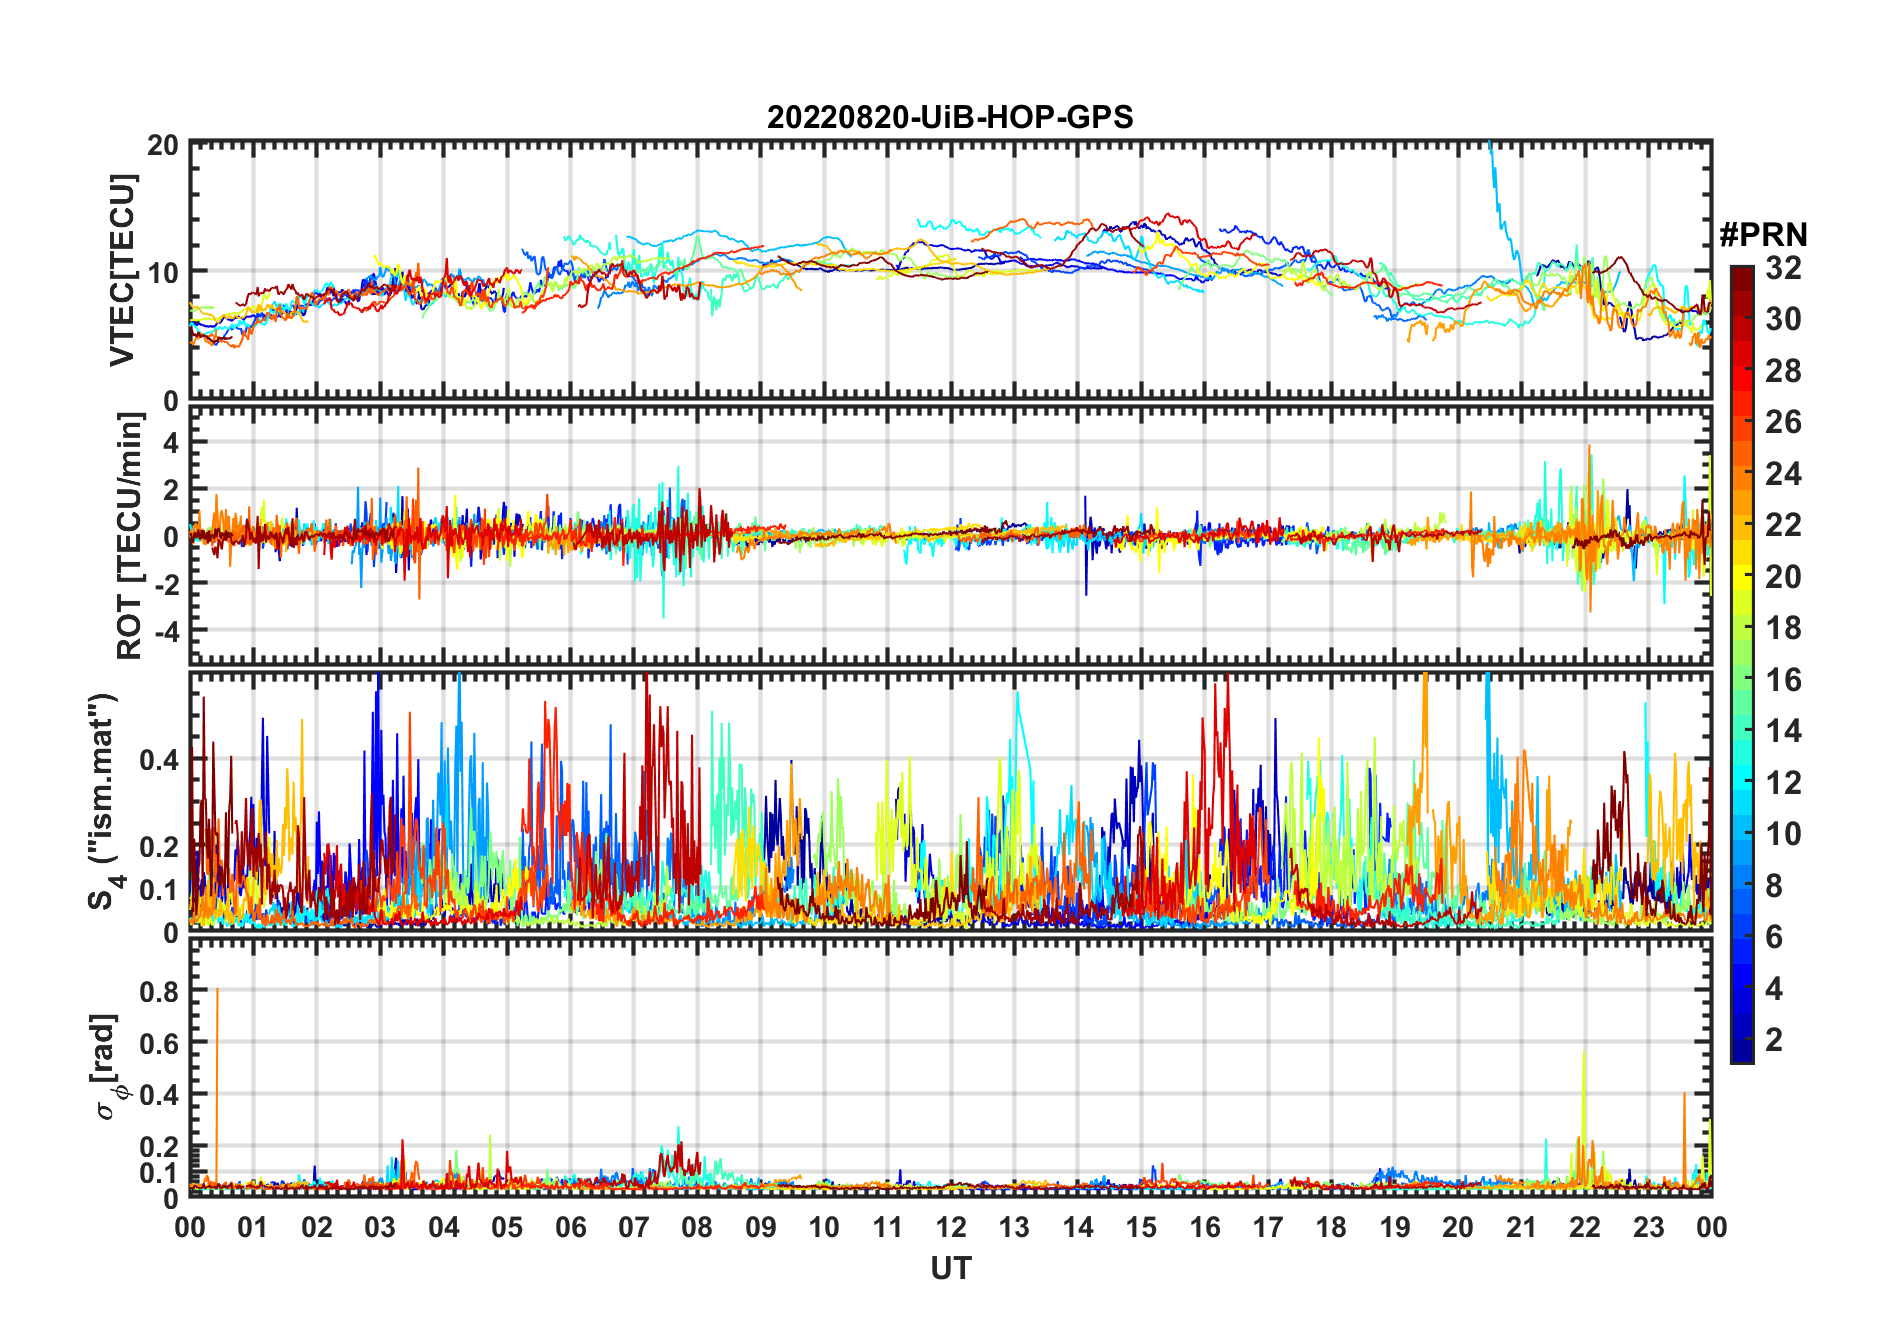Click the 20 tick on the VTEC axis
This screenshot has height=1330, width=1902.
163,145
